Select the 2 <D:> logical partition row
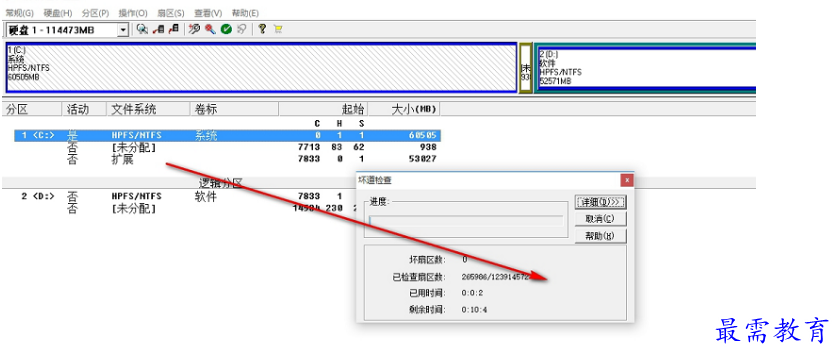Viewport: 837px width, 362px height. click(185, 196)
